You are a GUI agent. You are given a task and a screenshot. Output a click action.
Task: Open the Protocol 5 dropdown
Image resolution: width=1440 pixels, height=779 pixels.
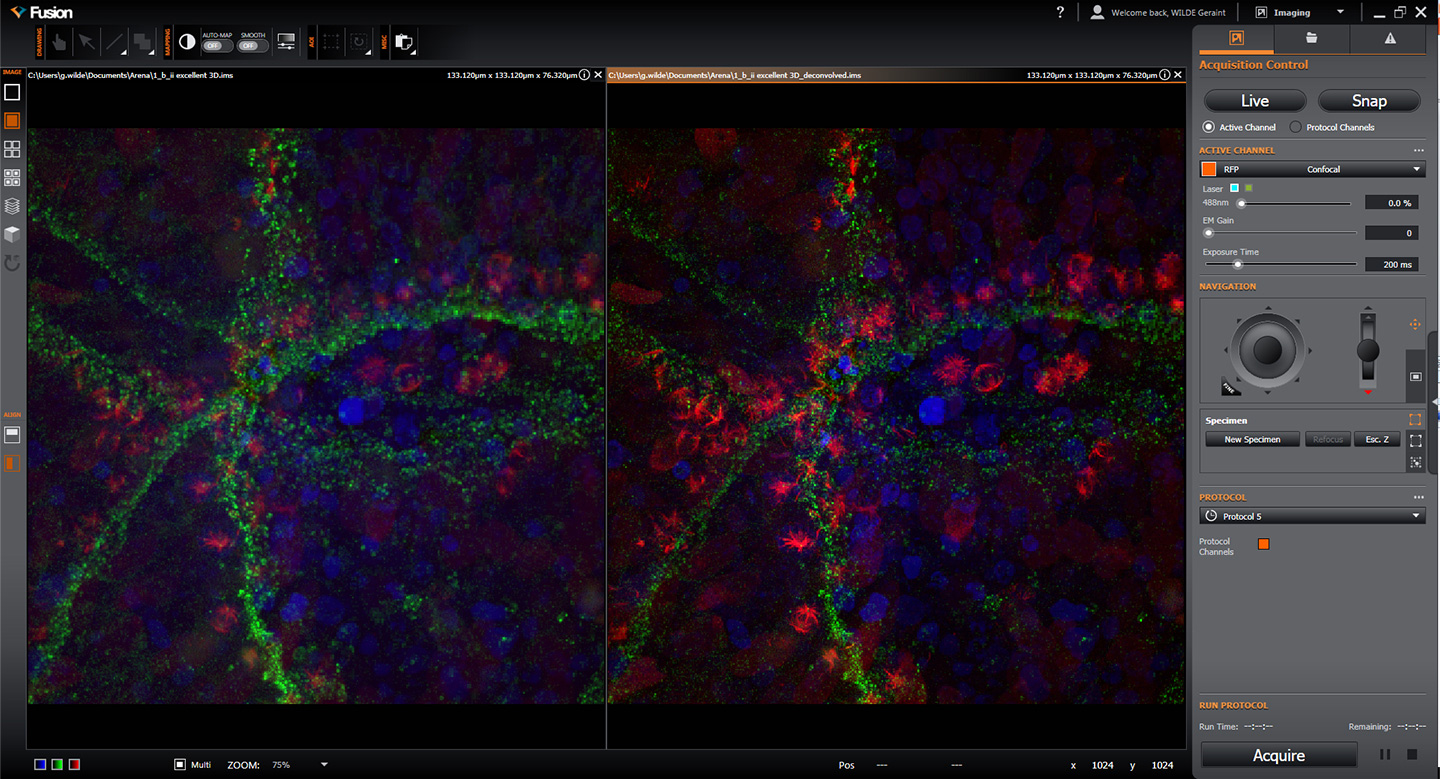[x=1415, y=516]
